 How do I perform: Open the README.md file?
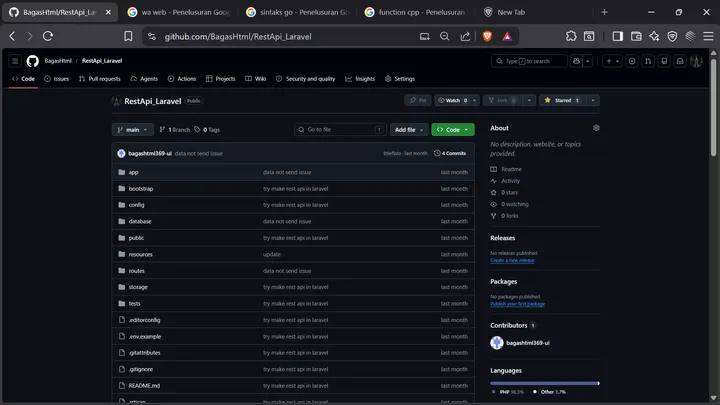tap(144, 386)
